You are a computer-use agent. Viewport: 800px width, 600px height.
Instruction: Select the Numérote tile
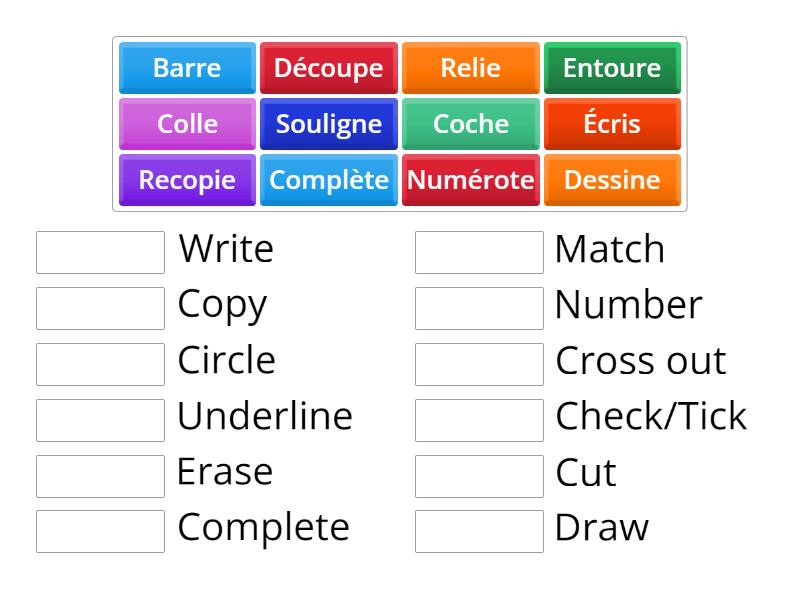tap(470, 180)
